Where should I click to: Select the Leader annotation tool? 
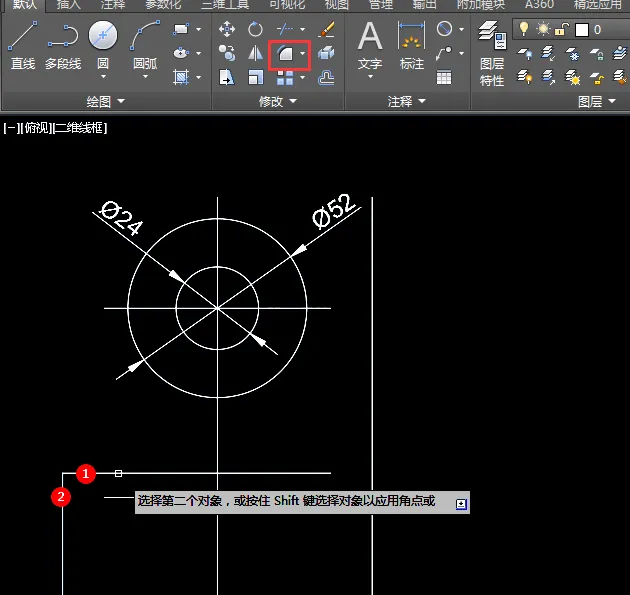pyautogui.click(x=444, y=53)
